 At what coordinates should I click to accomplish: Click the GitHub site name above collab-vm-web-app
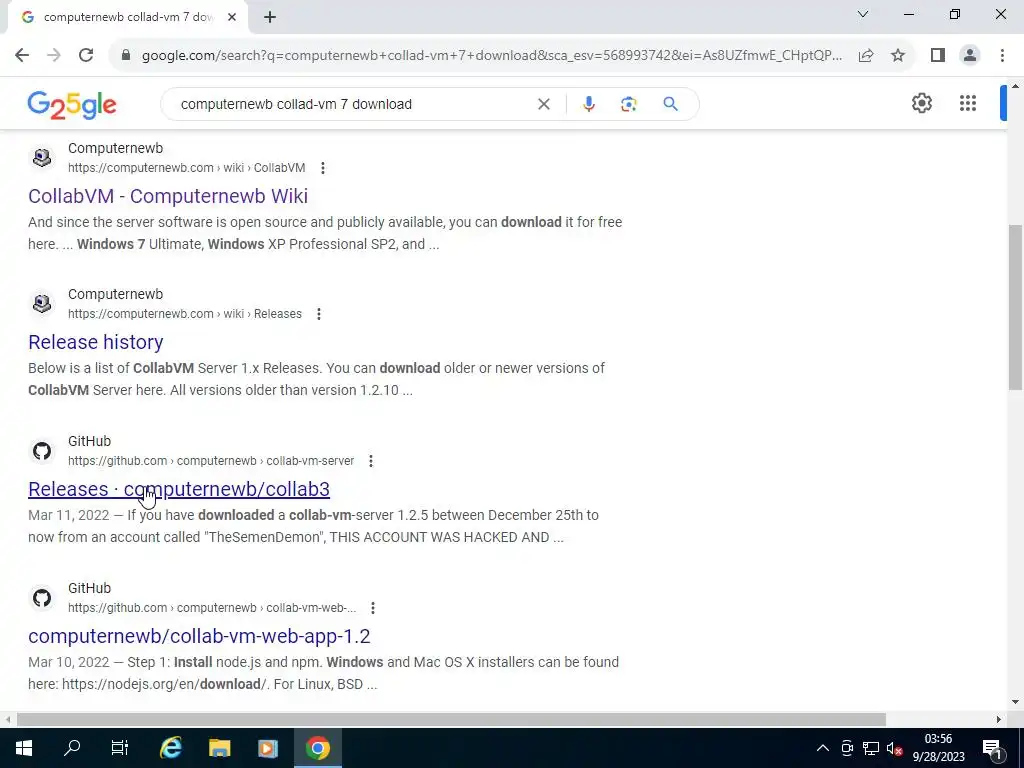click(89, 588)
